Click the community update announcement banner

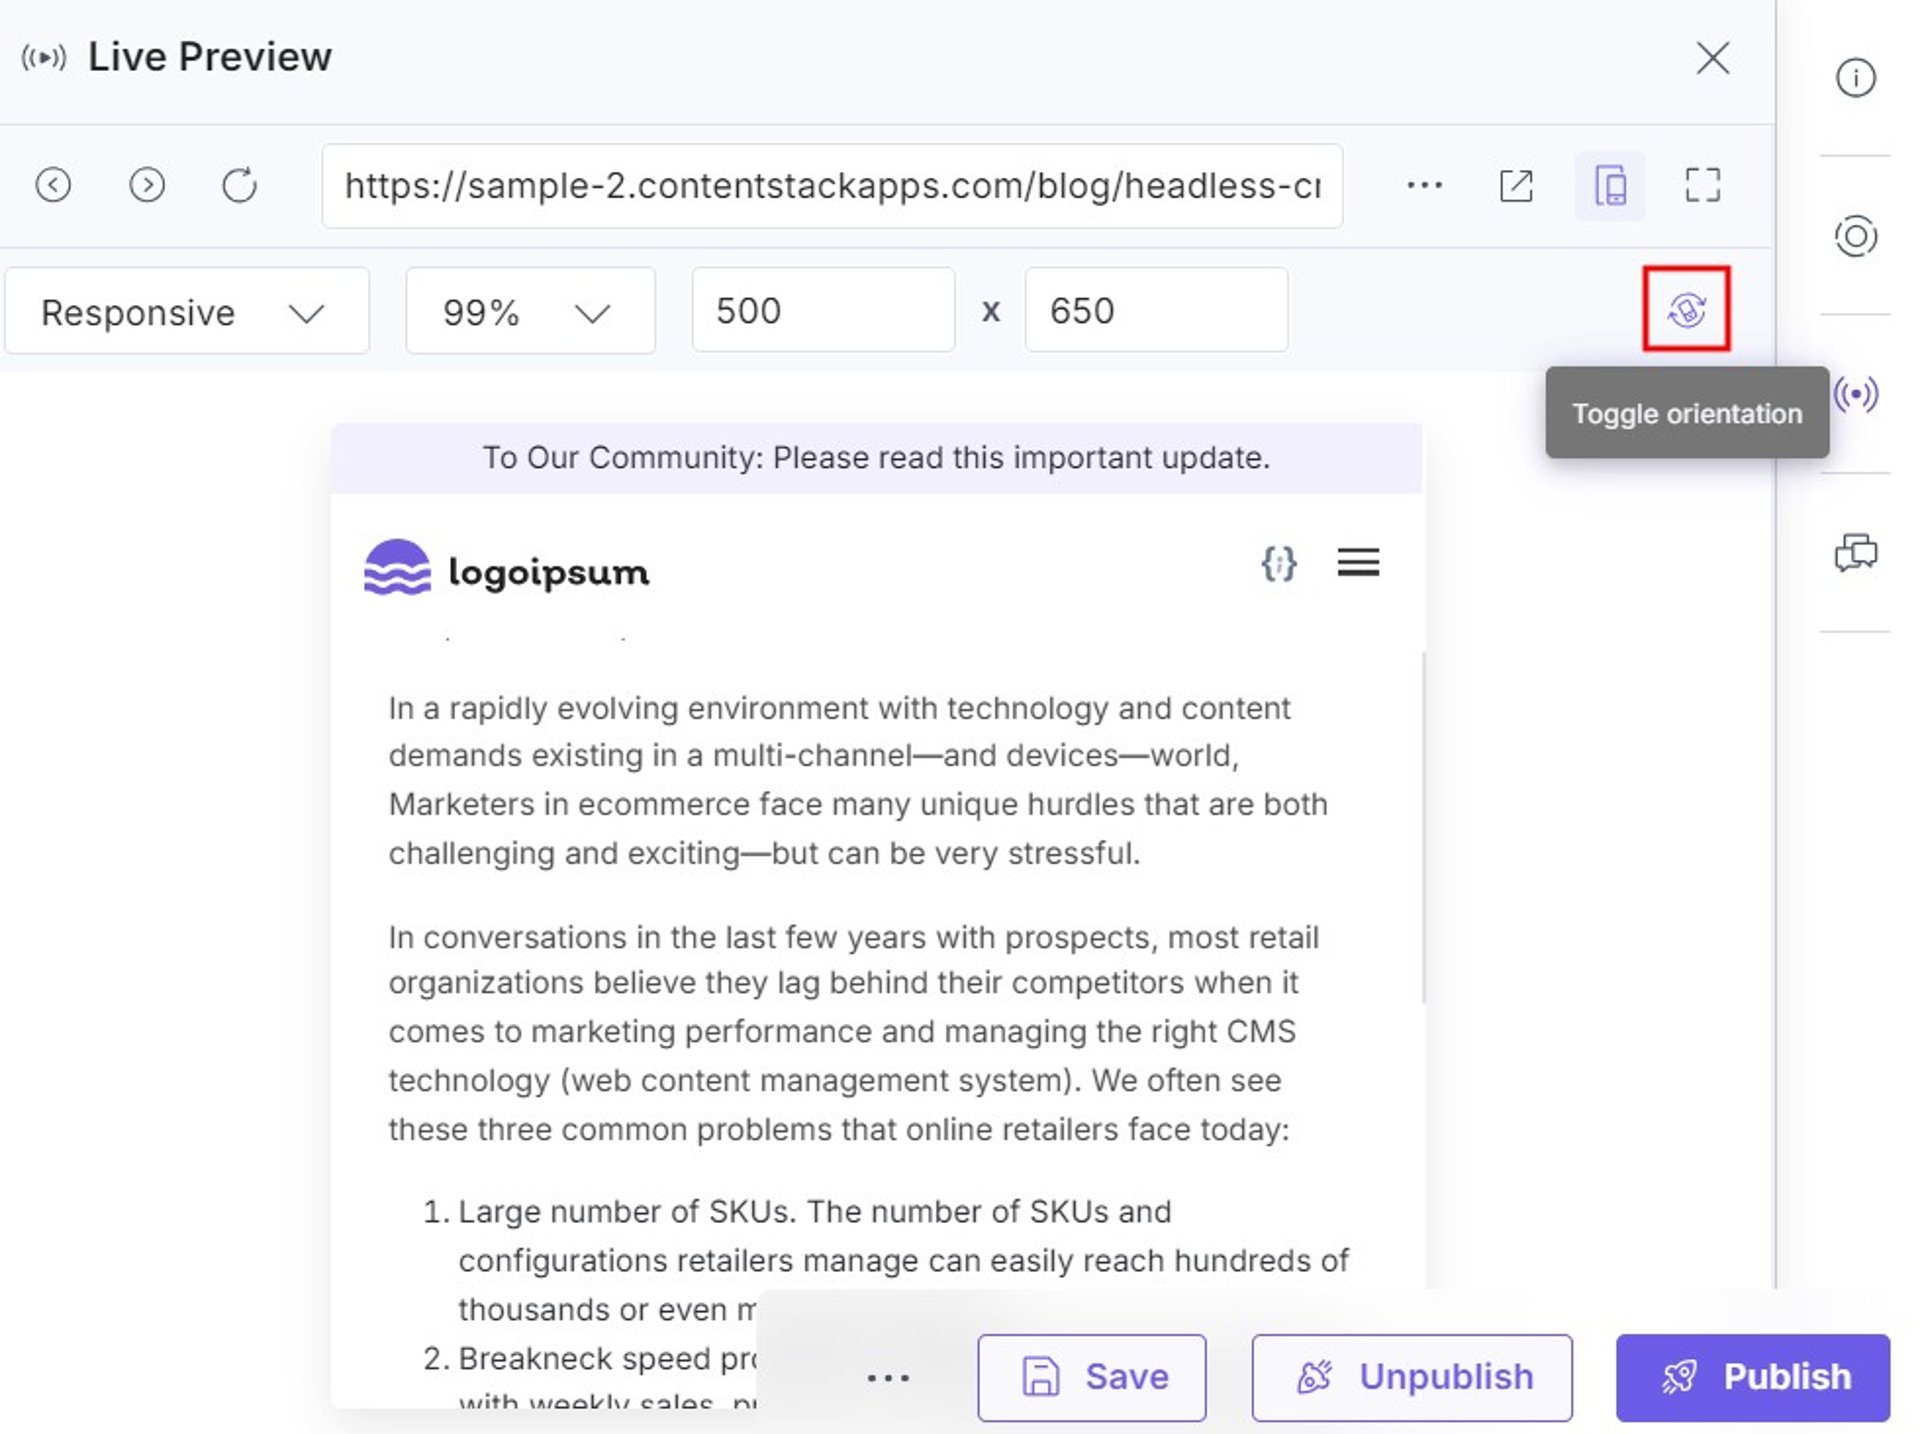(876, 458)
